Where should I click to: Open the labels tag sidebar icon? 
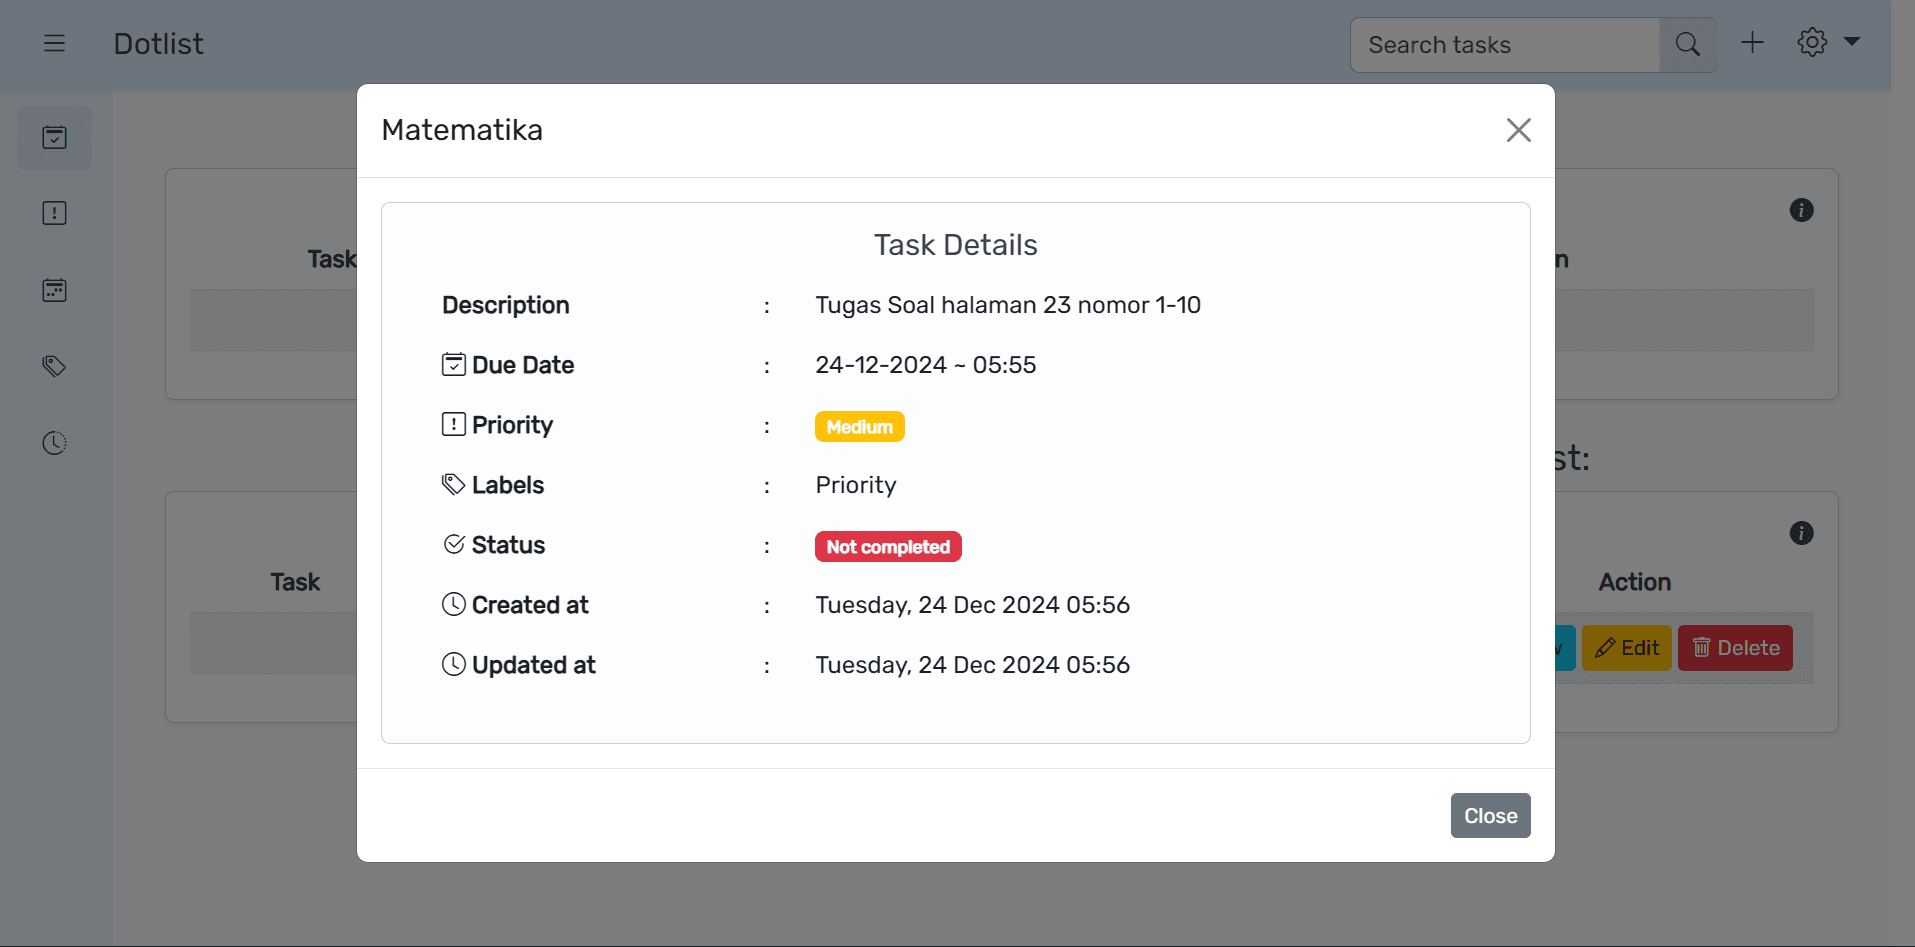coord(54,366)
